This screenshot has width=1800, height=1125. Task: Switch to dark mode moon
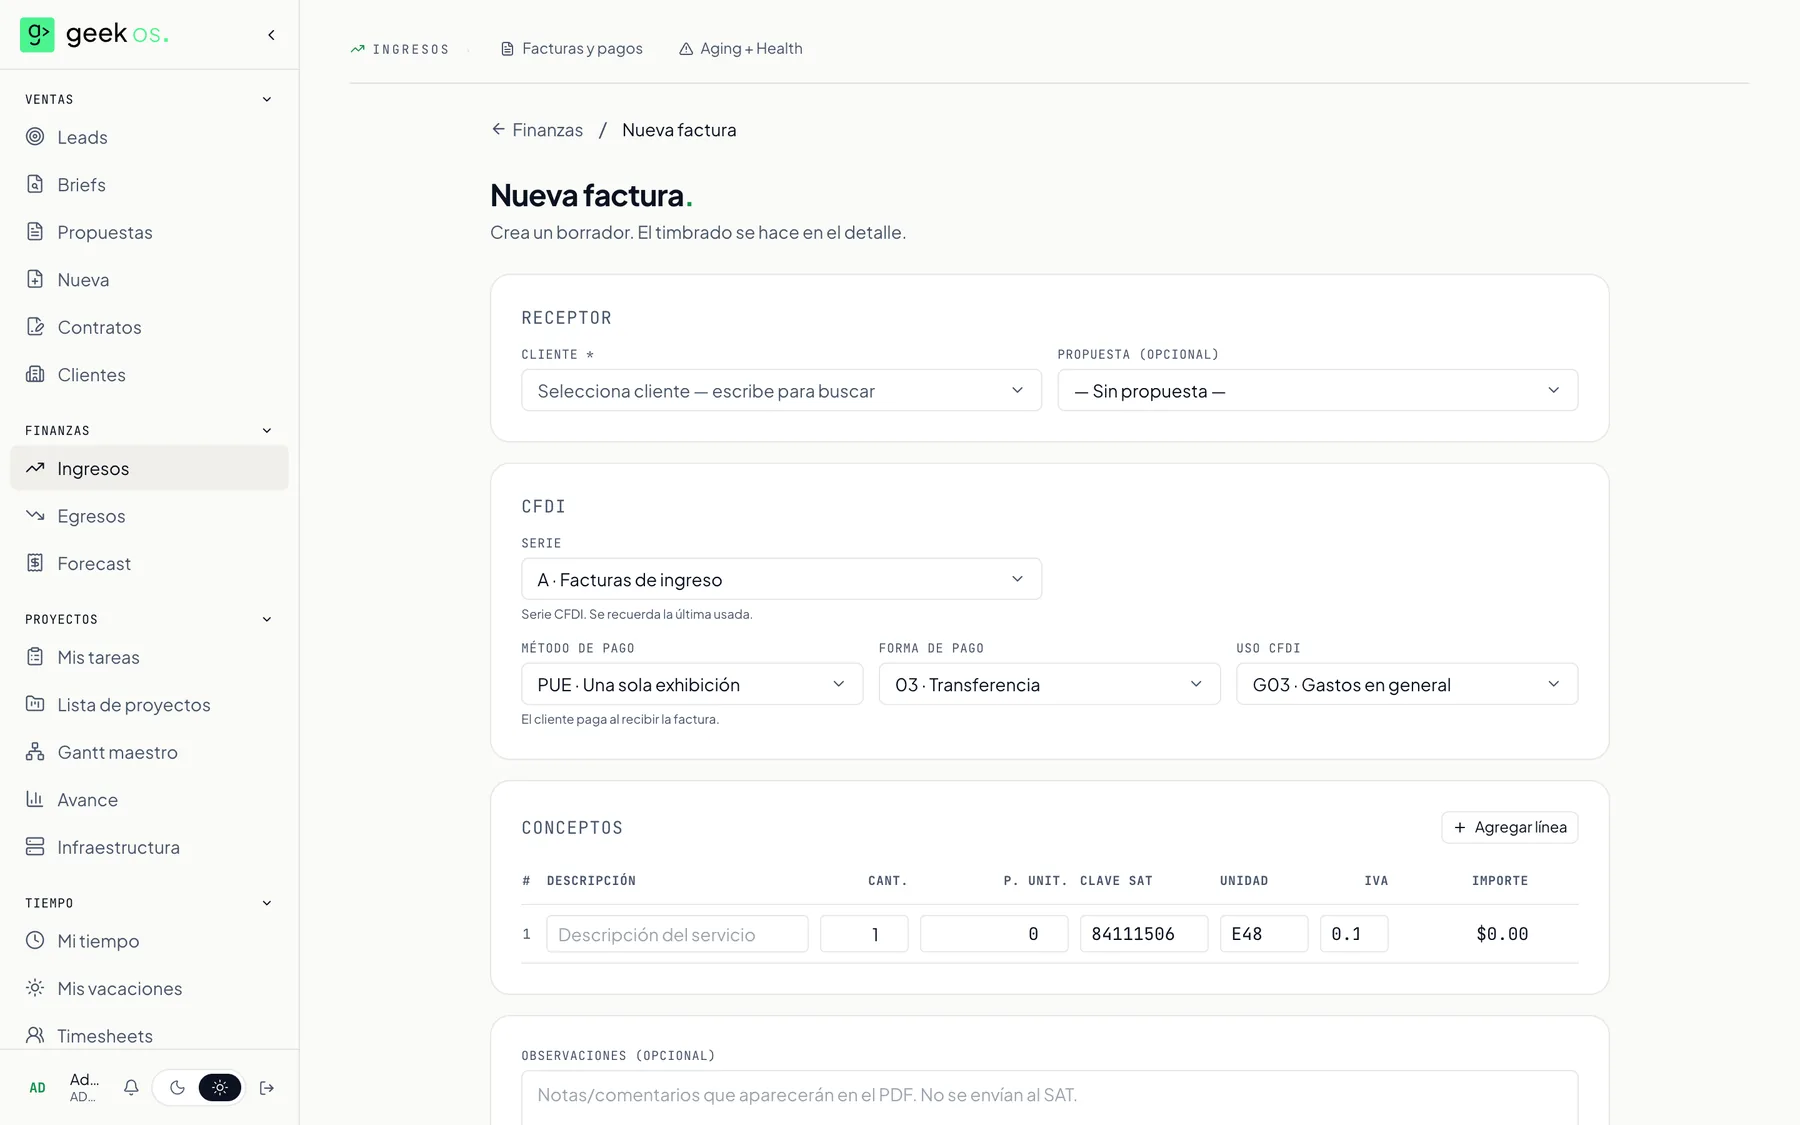pyautogui.click(x=177, y=1088)
